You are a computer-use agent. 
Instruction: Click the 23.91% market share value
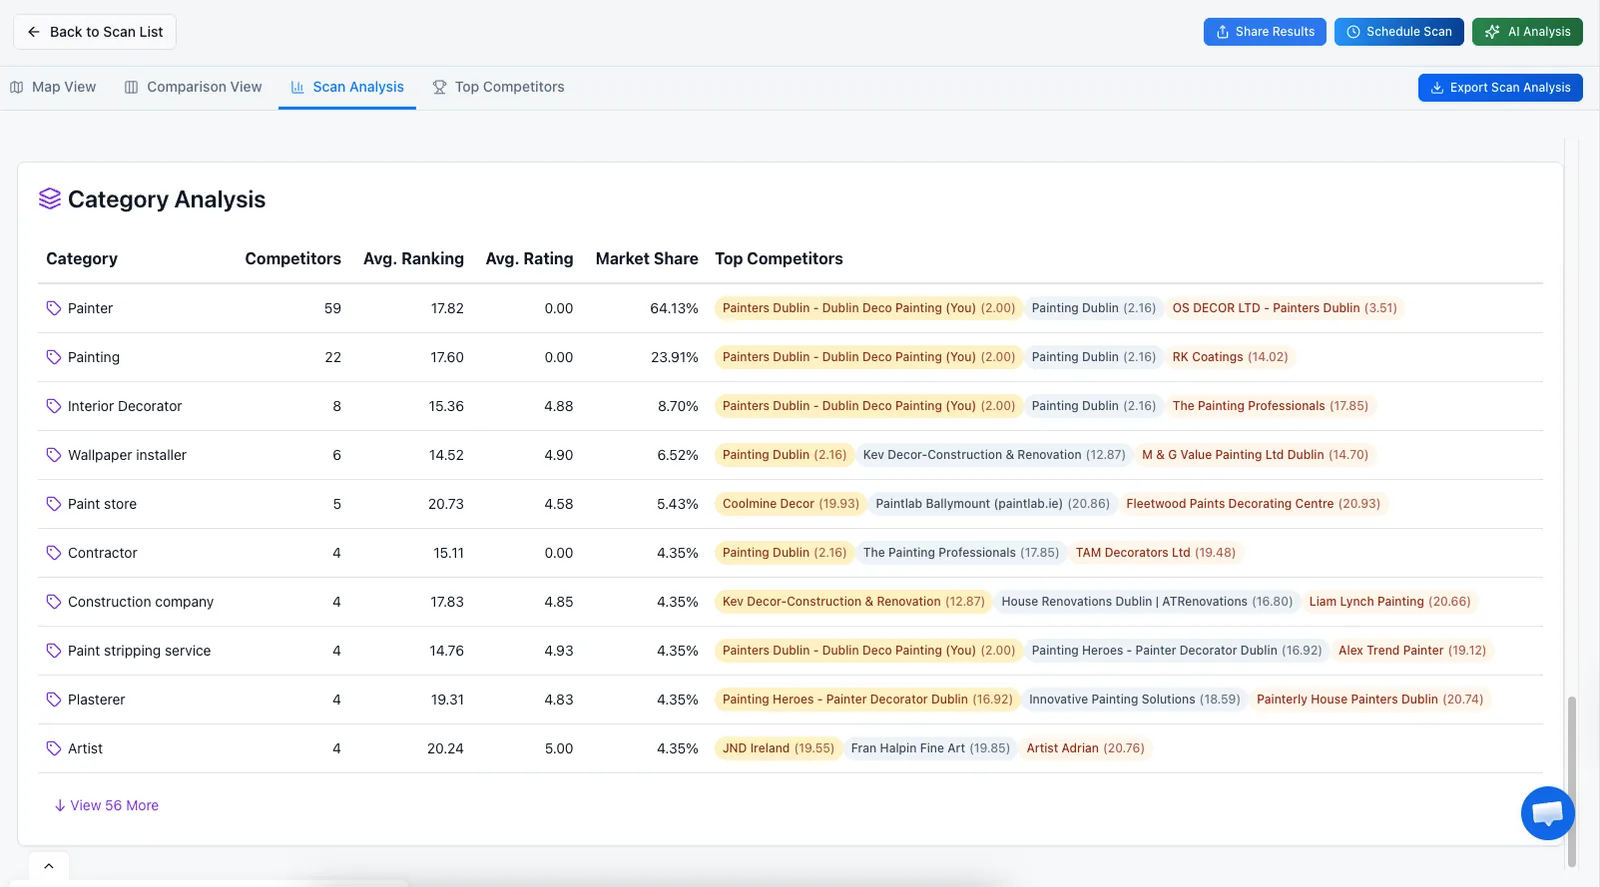pyautogui.click(x=675, y=357)
